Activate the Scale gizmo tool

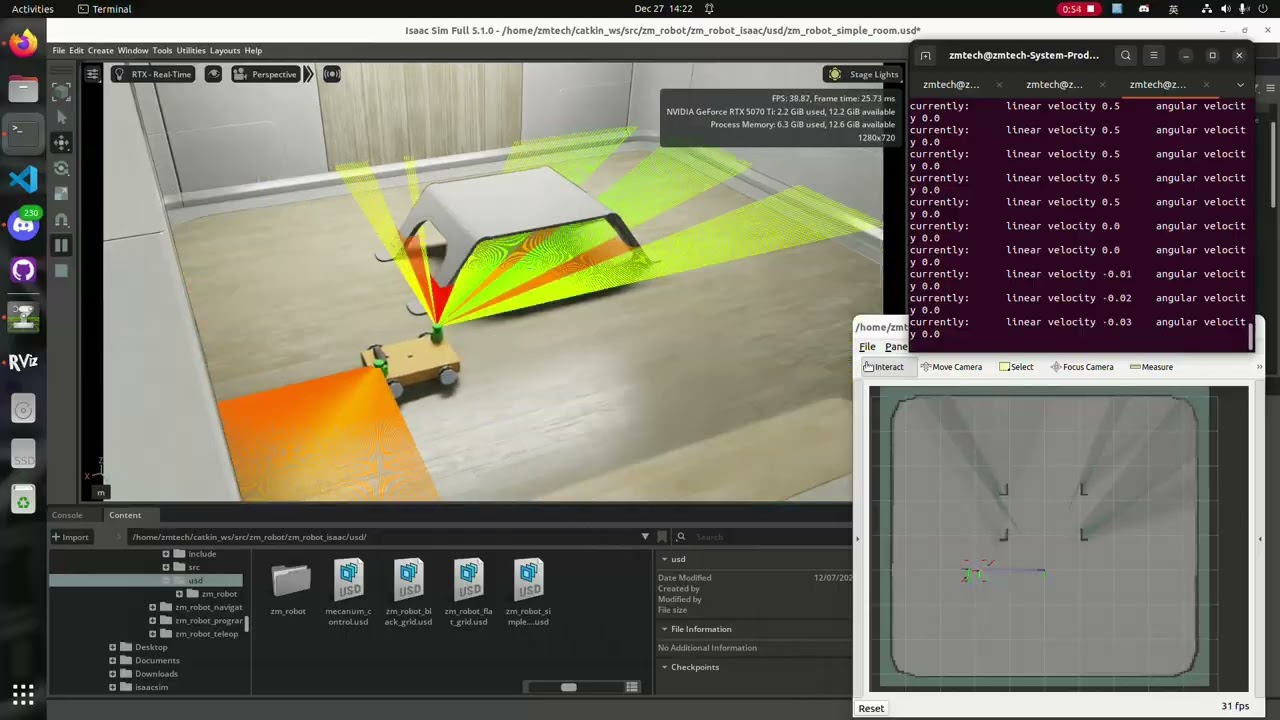coord(61,194)
